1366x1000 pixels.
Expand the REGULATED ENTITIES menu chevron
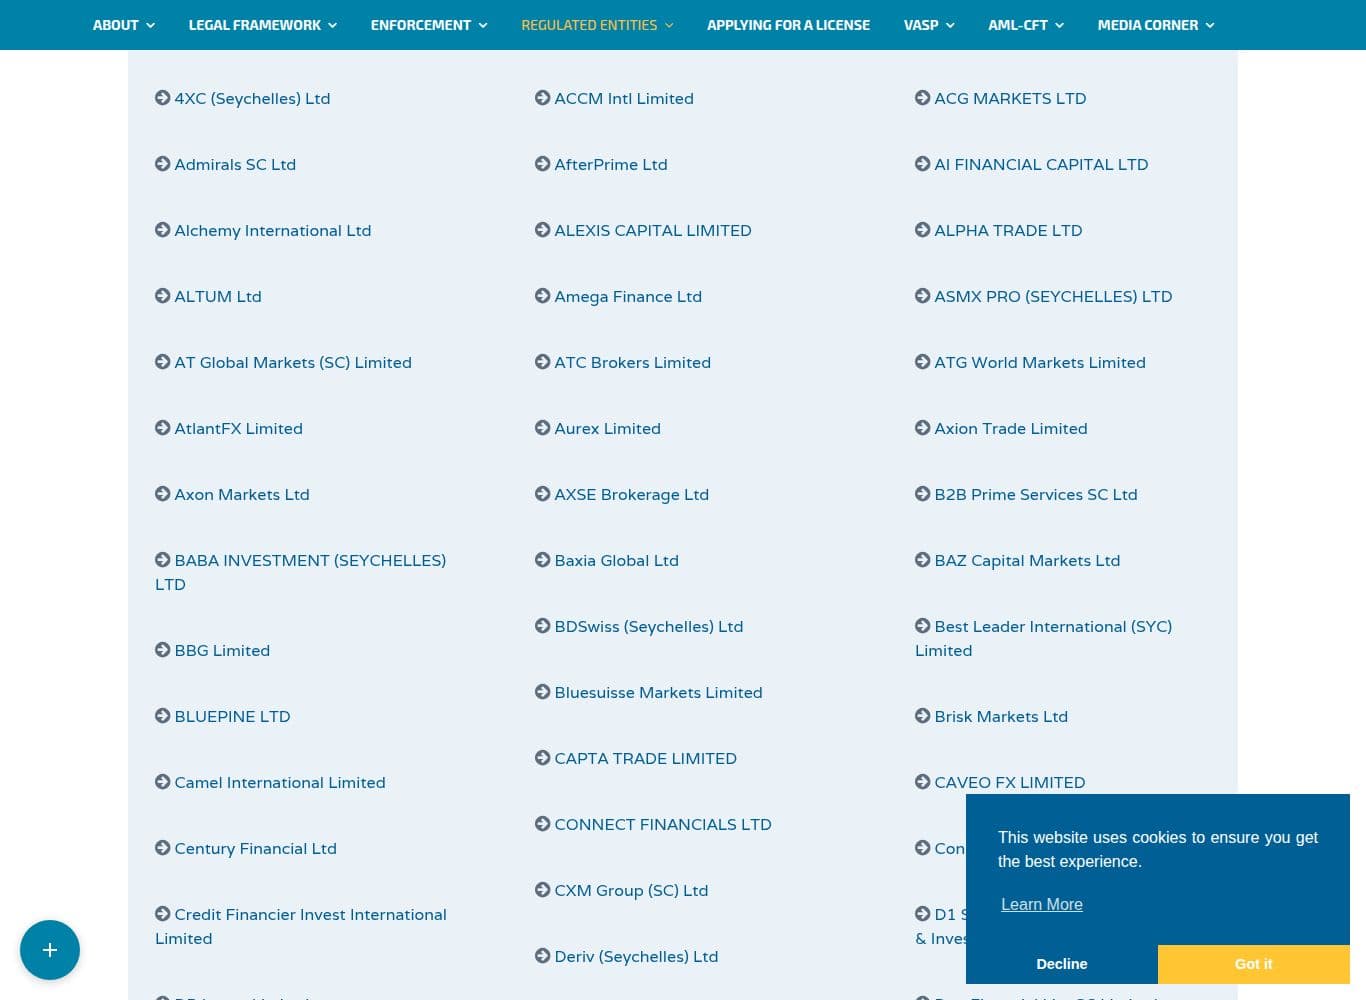pos(669,25)
